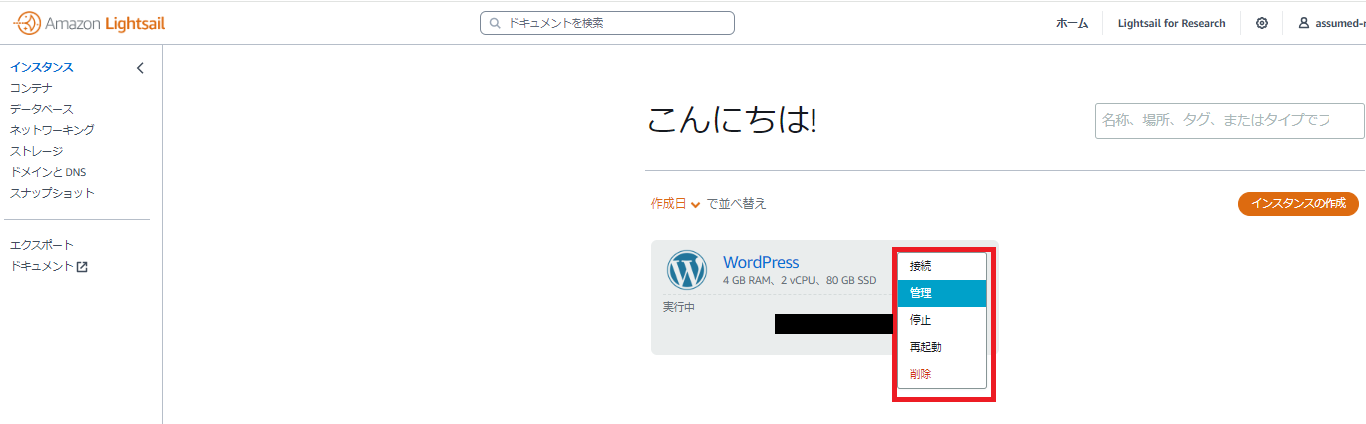Click the user account icon
Viewport: 1366px width, 424px height.
[x=1304, y=23]
